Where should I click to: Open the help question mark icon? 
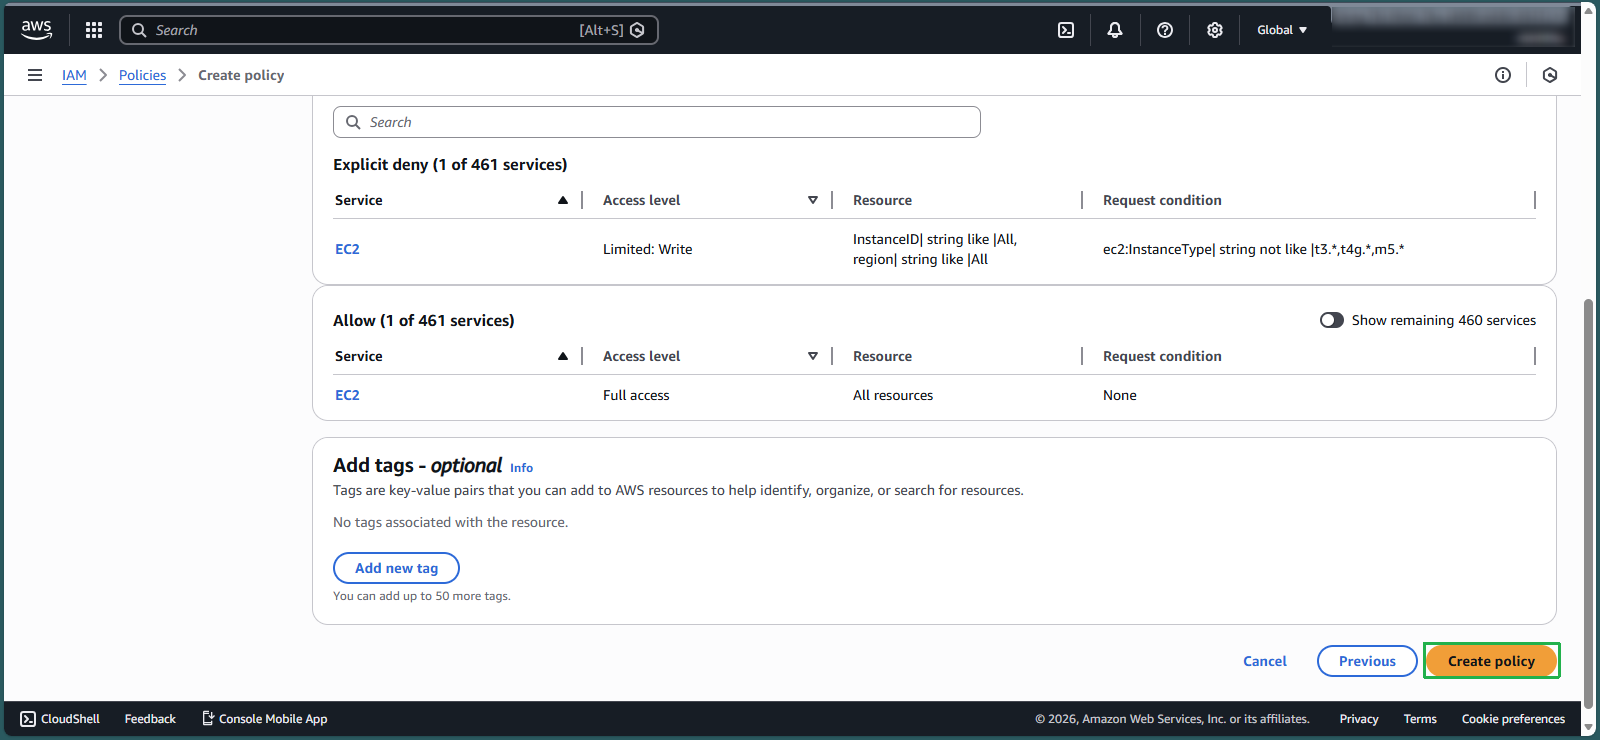click(1165, 30)
